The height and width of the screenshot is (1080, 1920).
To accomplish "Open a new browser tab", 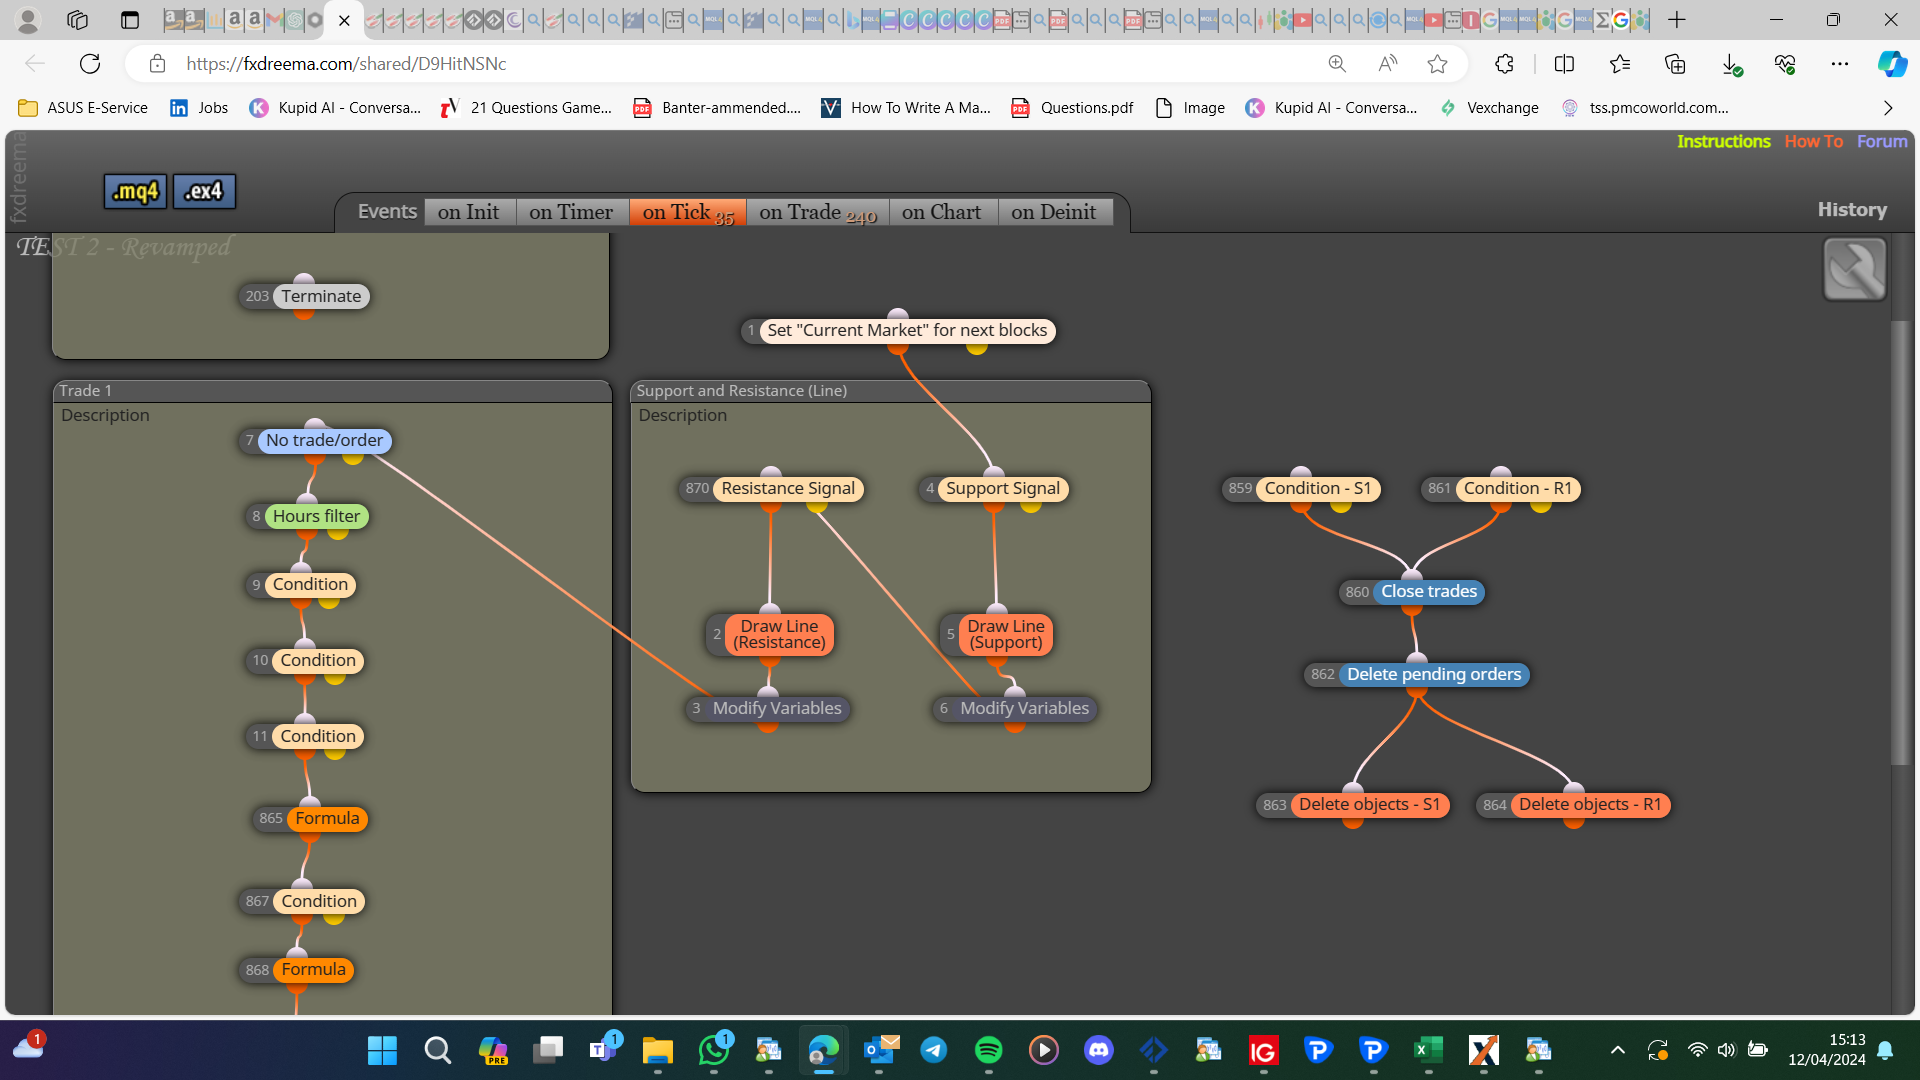I will click(x=1677, y=19).
